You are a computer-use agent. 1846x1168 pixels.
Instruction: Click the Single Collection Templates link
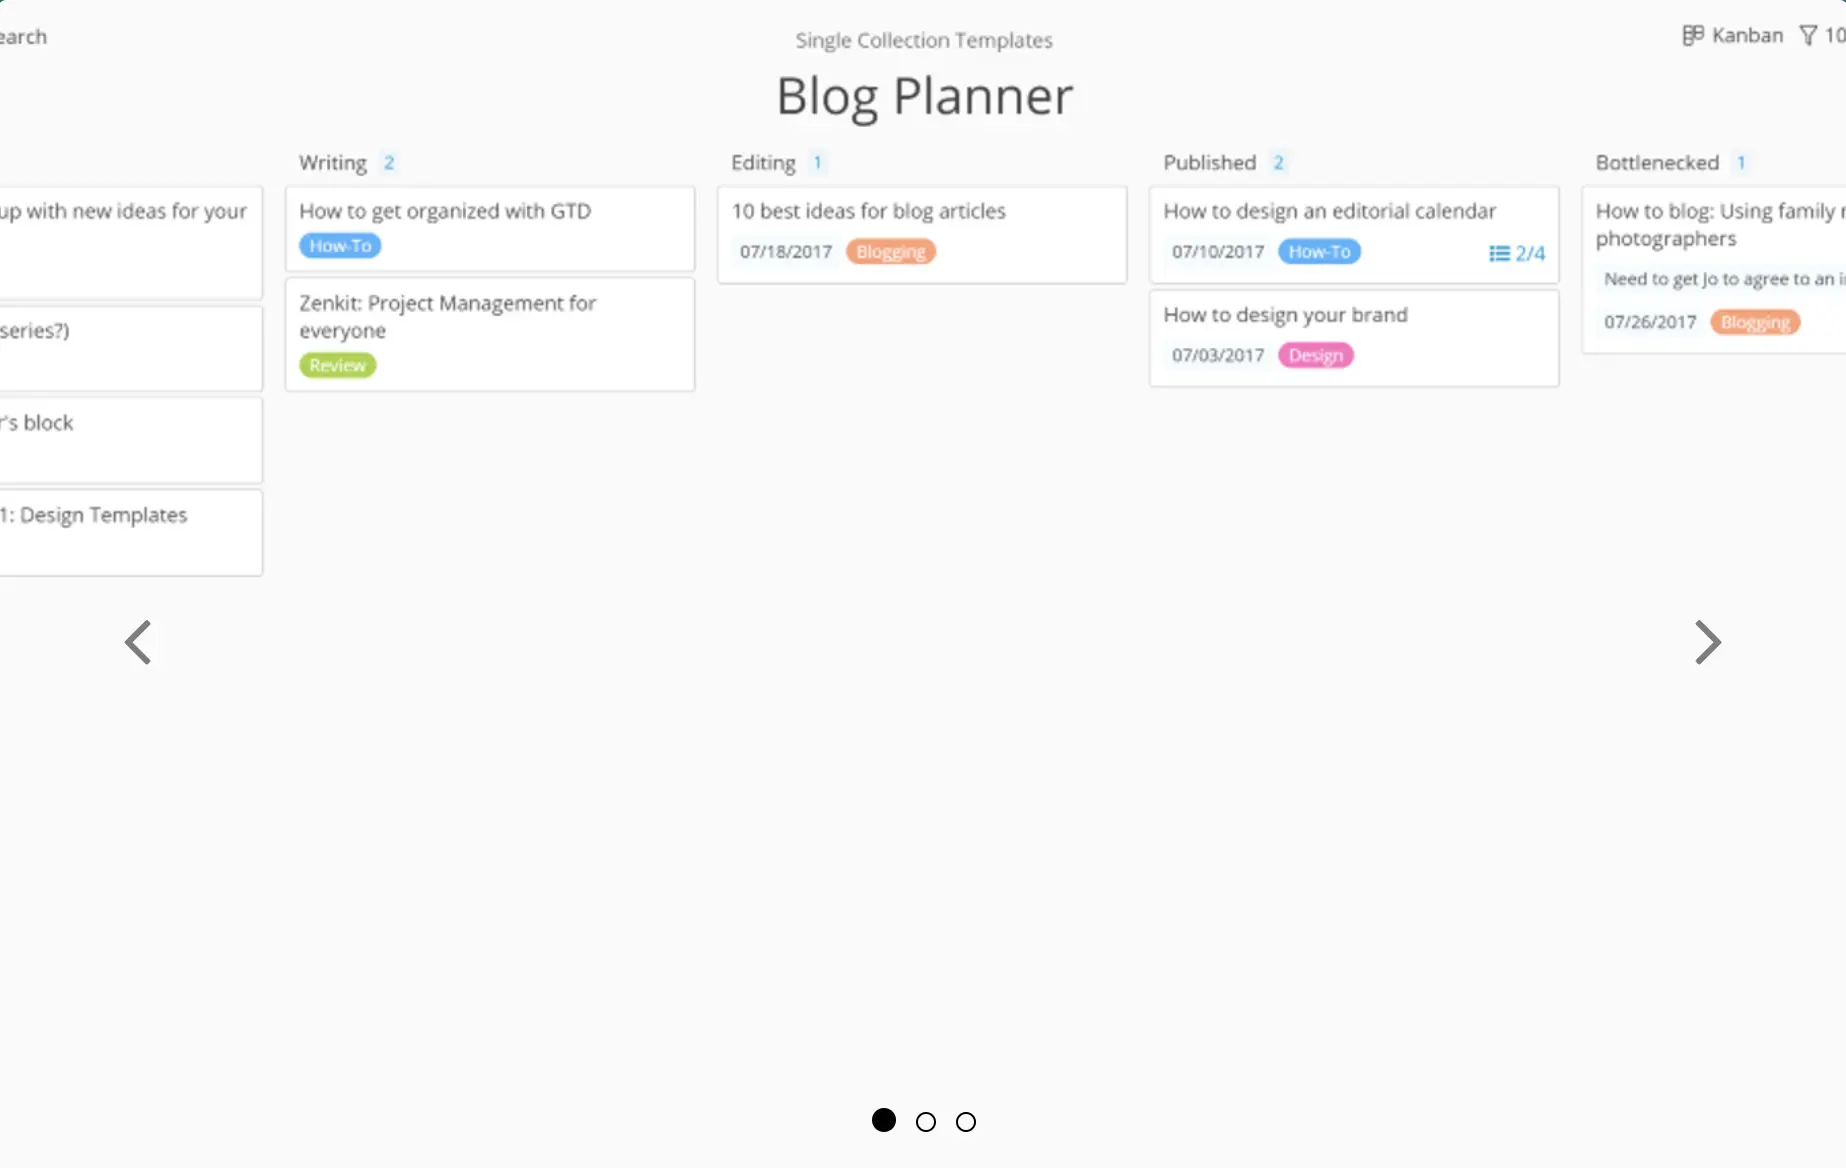tap(924, 40)
